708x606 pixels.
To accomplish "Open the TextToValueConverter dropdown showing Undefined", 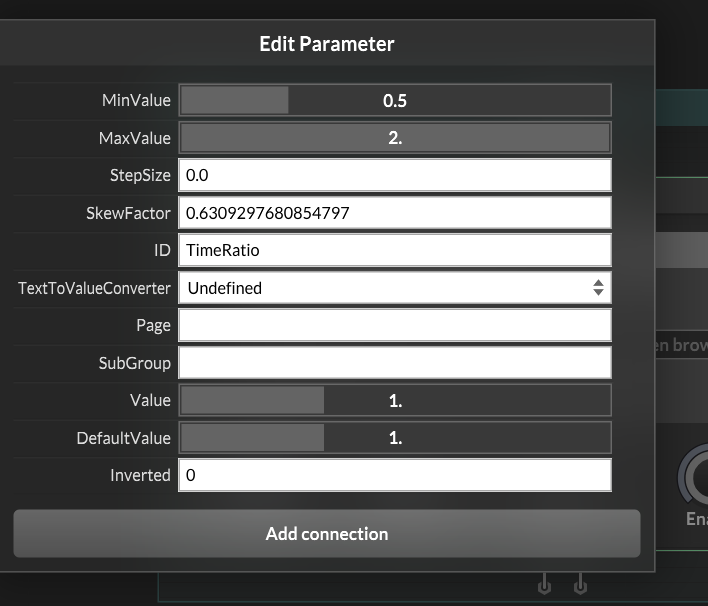I will click(x=394, y=288).
